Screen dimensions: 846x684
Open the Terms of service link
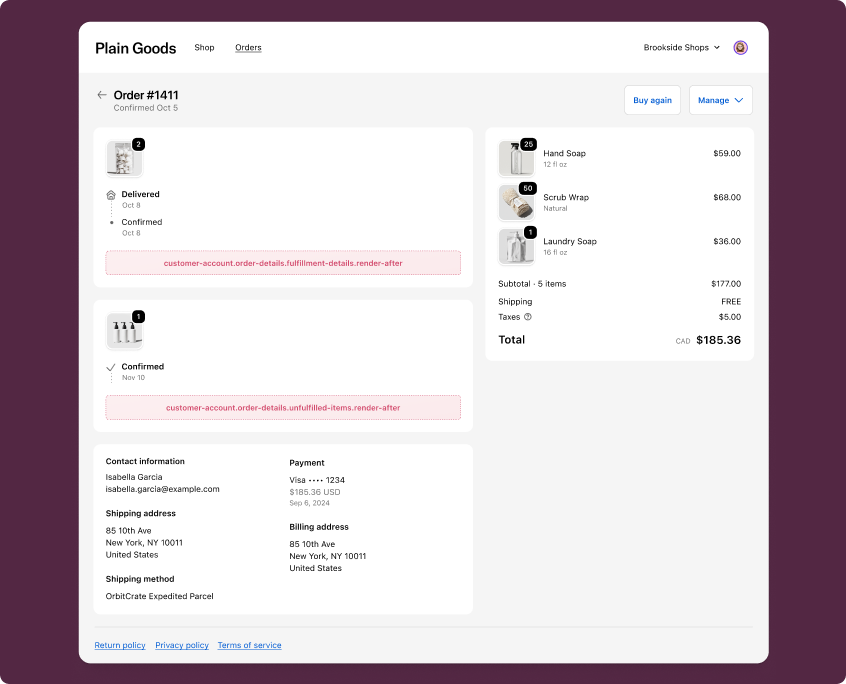pos(249,645)
